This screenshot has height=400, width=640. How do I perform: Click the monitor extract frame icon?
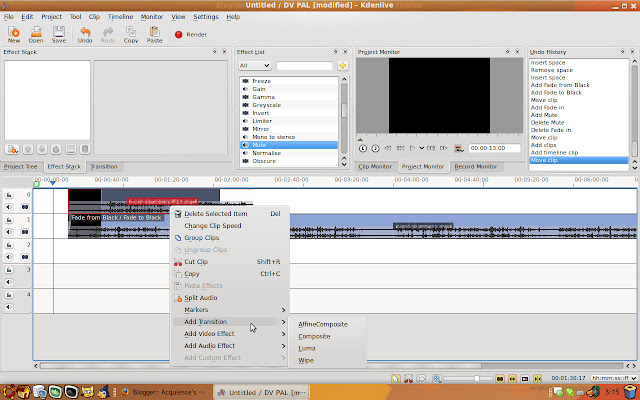pos(459,149)
